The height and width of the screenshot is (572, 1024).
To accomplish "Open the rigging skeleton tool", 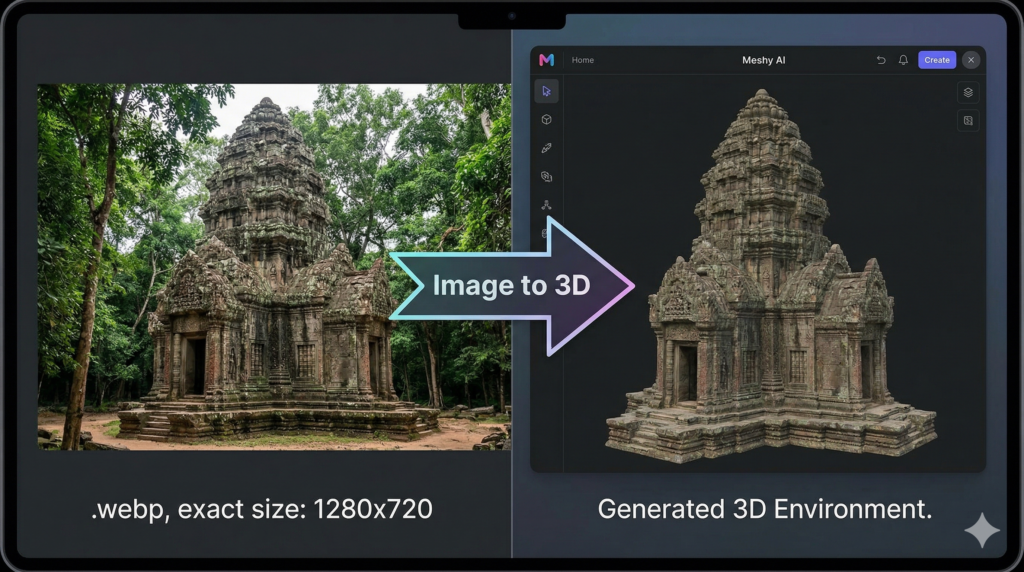I will point(546,204).
